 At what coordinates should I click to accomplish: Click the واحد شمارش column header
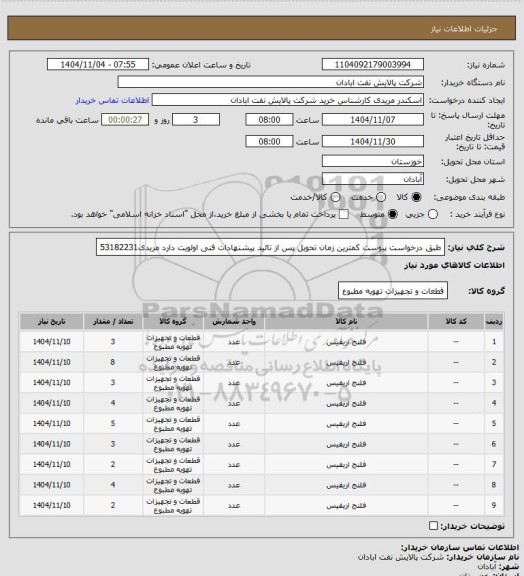point(234,321)
